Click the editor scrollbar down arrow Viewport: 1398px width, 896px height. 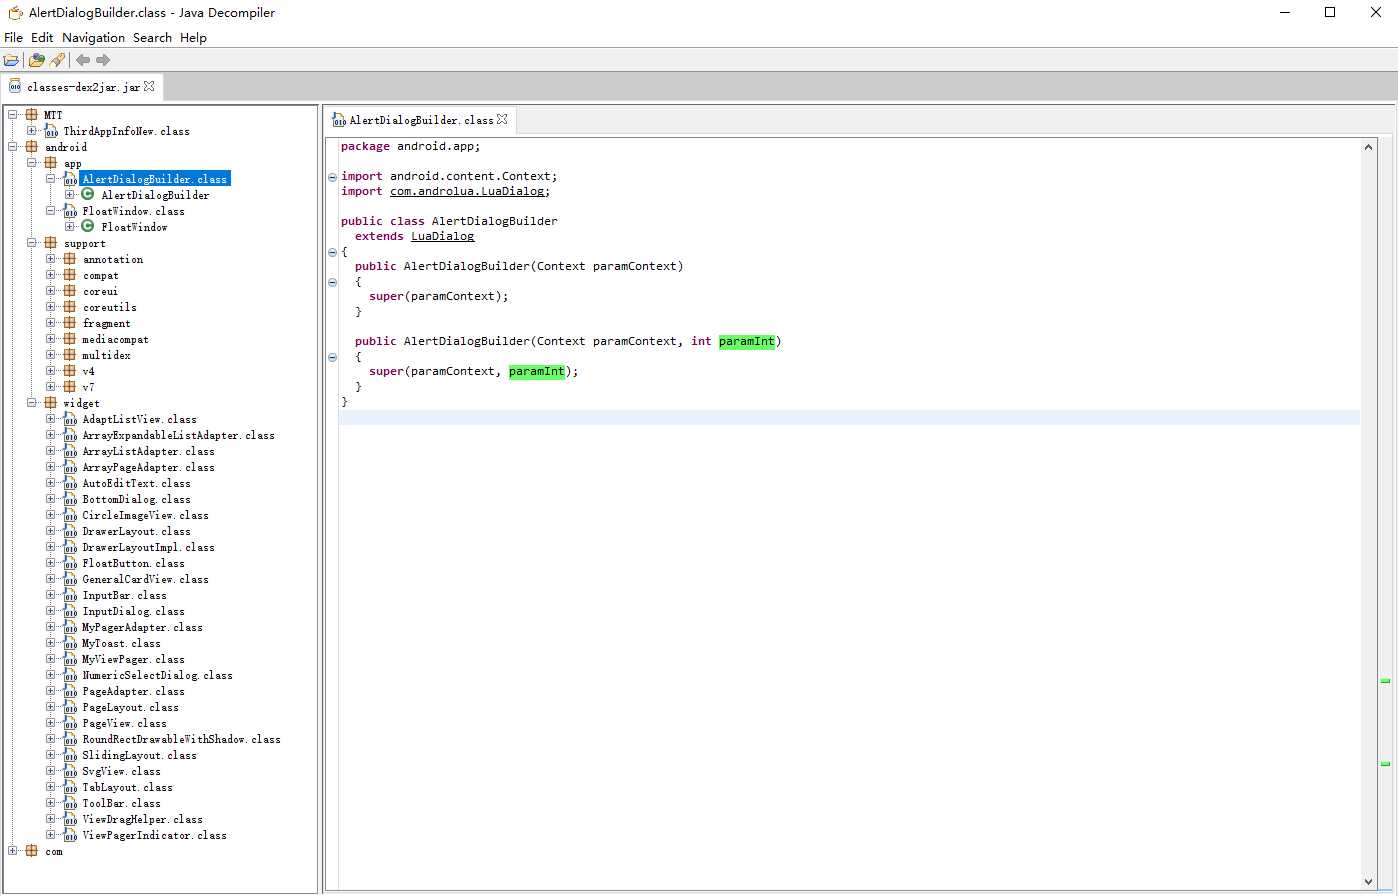(1369, 882)
